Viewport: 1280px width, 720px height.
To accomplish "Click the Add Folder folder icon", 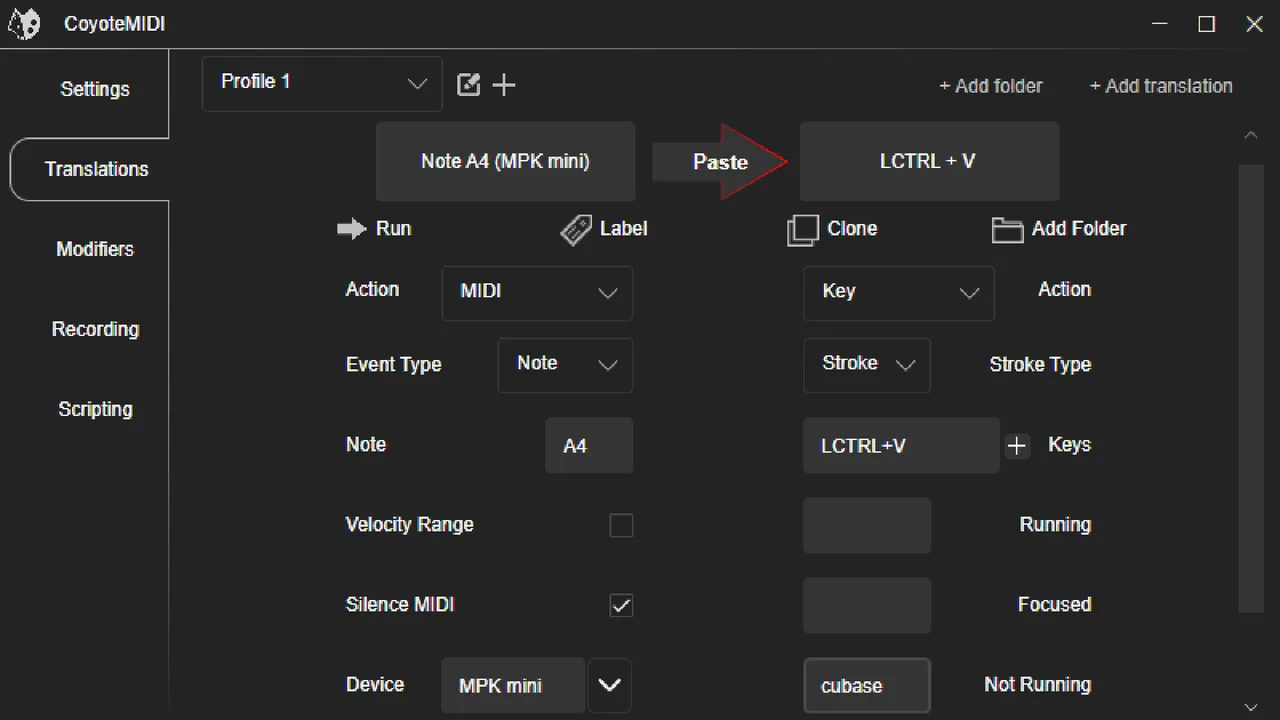I will (1007, 229).
